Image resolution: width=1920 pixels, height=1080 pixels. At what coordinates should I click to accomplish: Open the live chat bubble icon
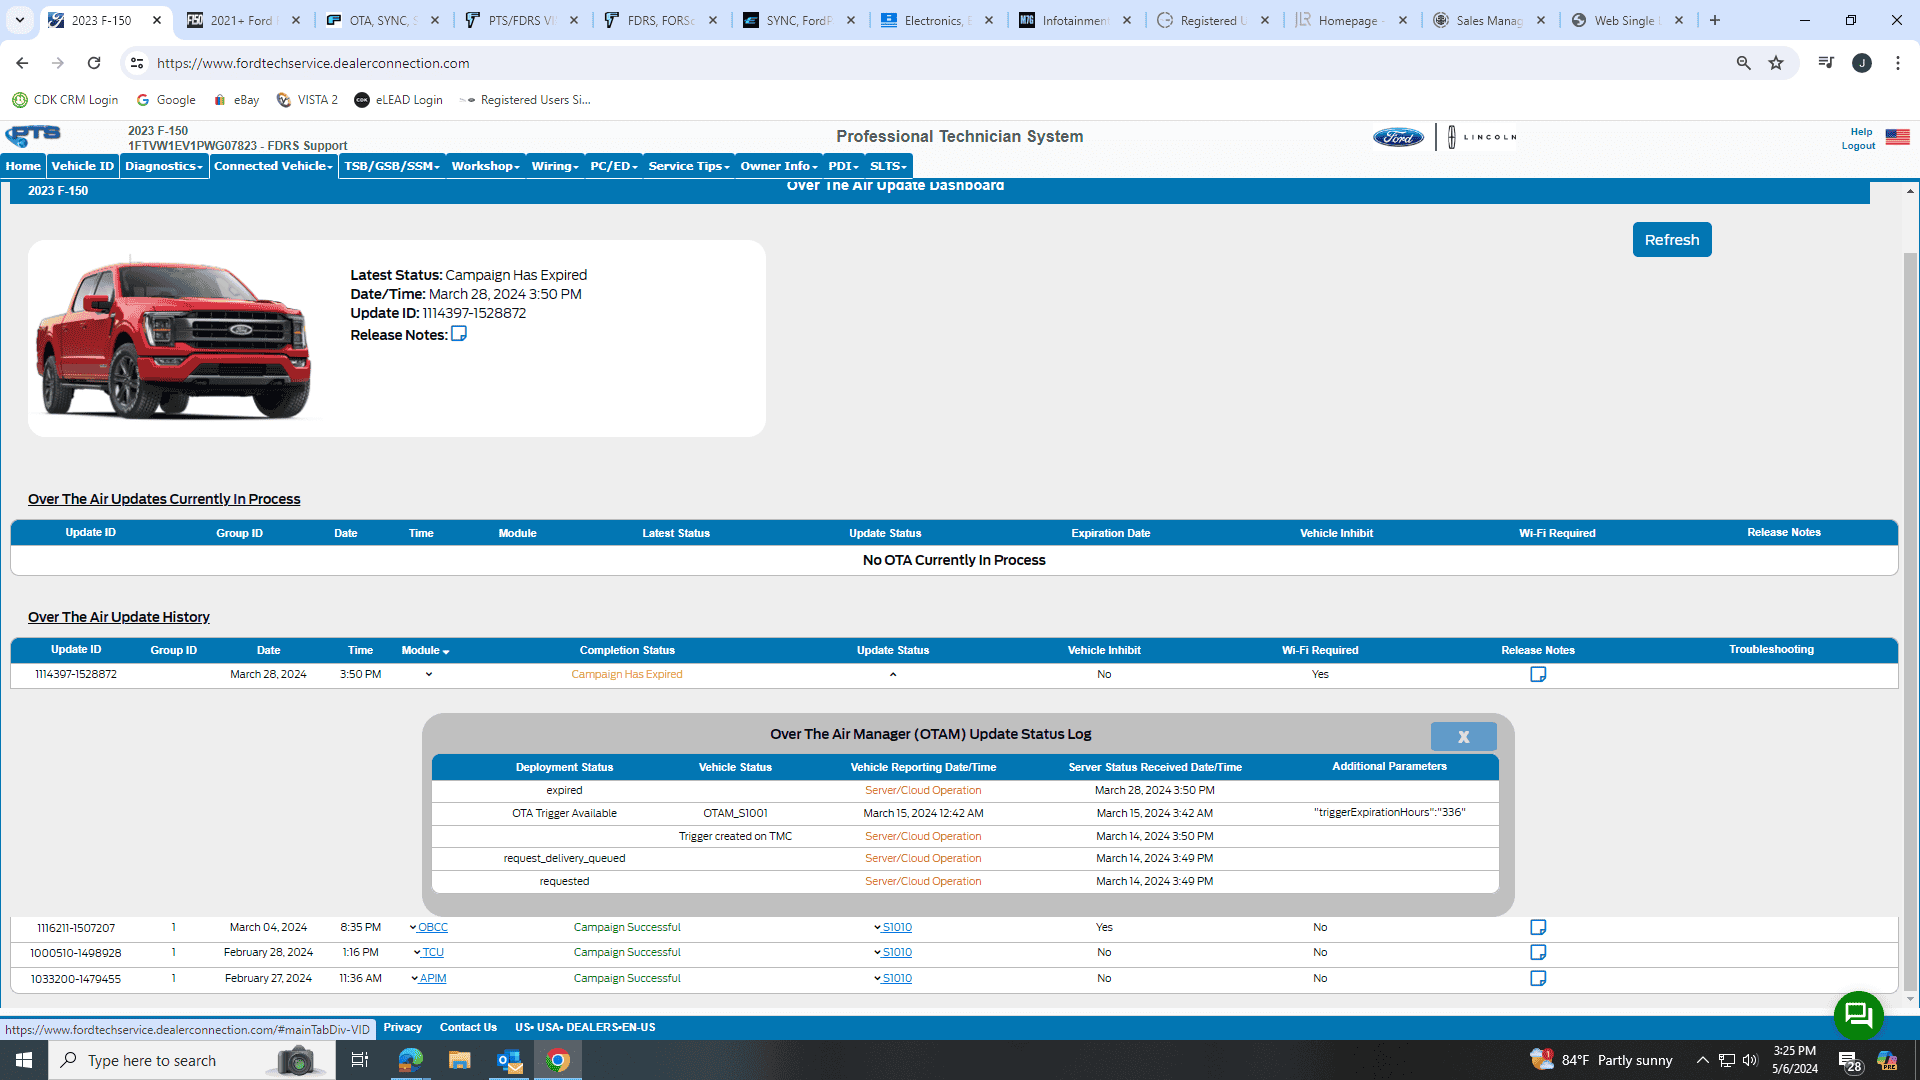point(1858,1016)
